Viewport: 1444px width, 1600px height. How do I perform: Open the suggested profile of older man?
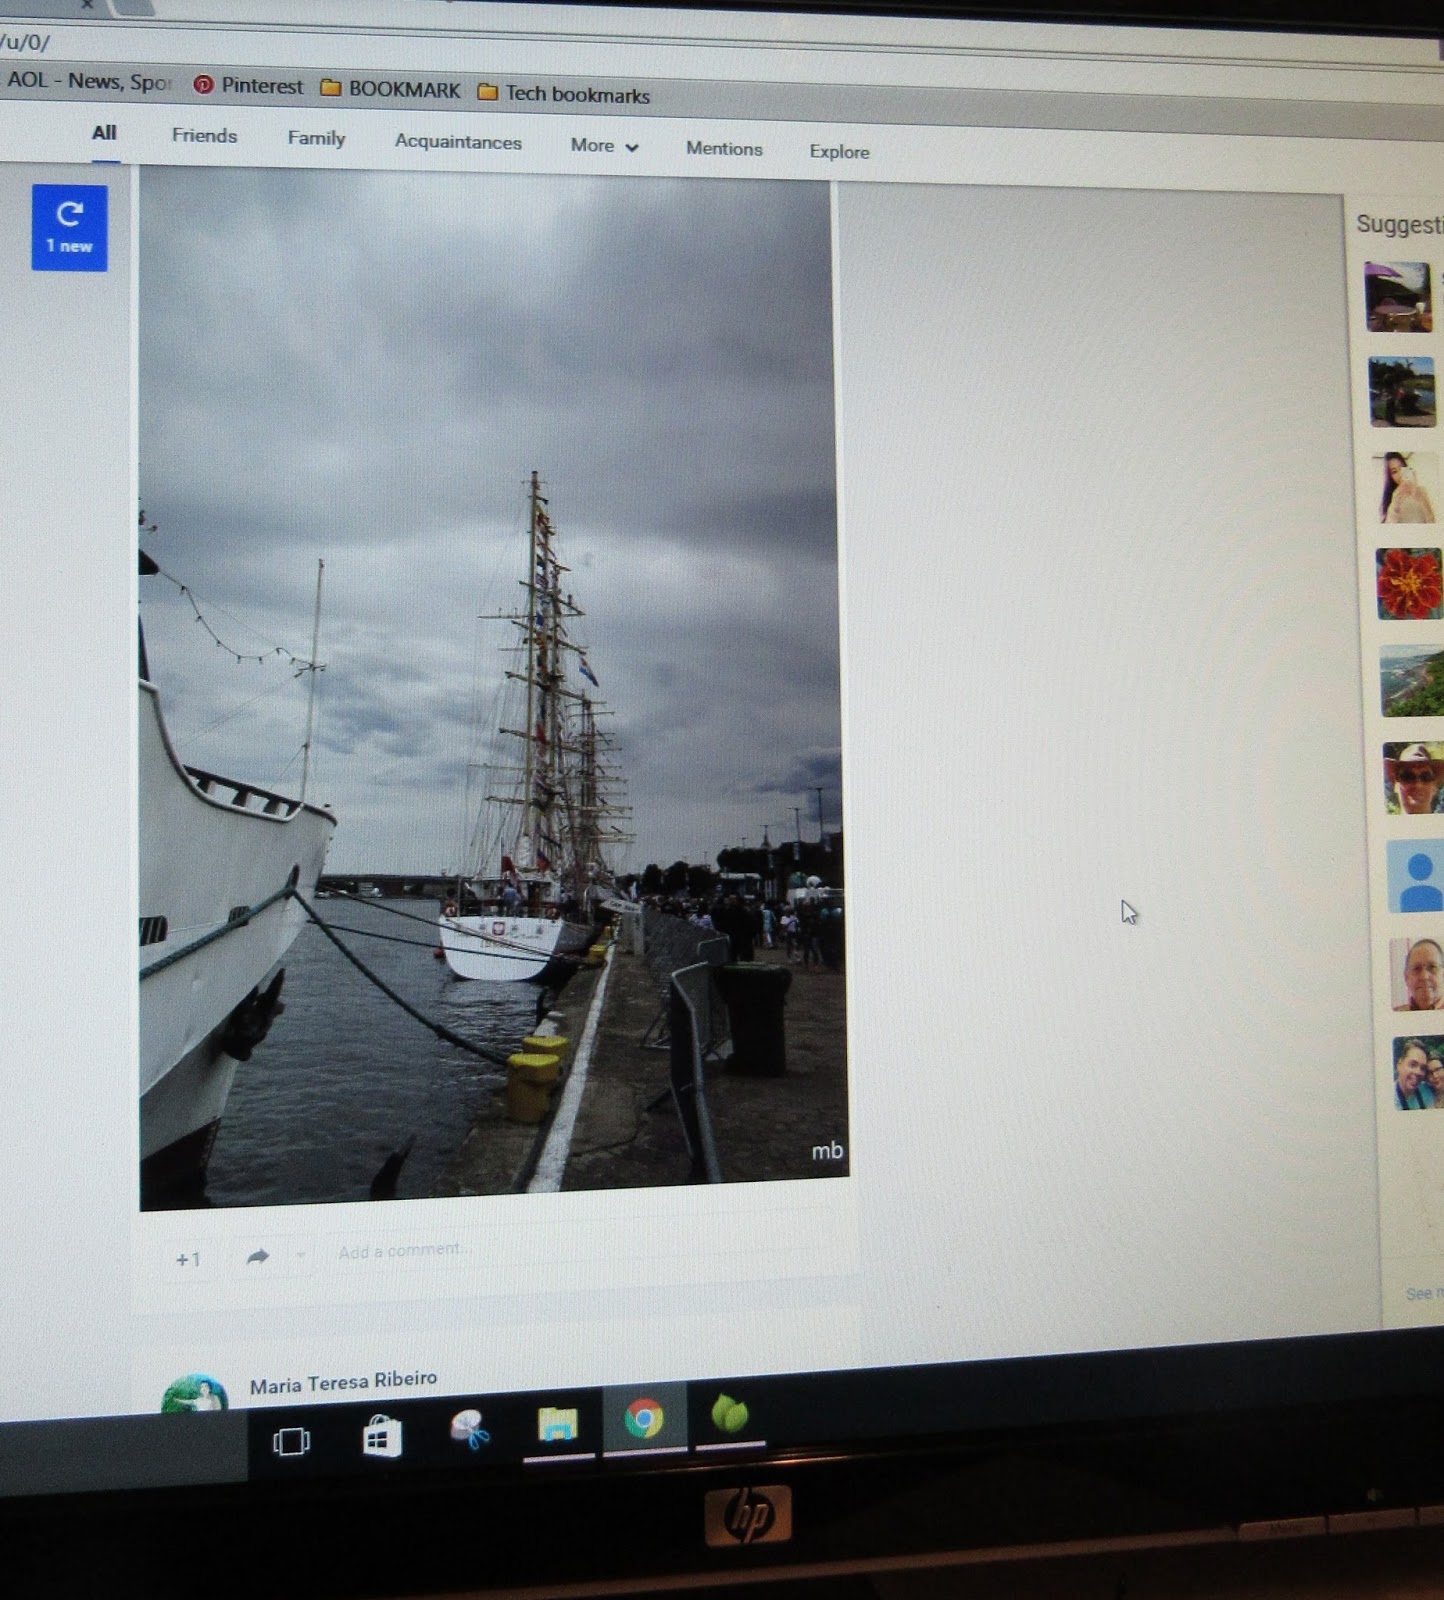[x=1417, y=973]
